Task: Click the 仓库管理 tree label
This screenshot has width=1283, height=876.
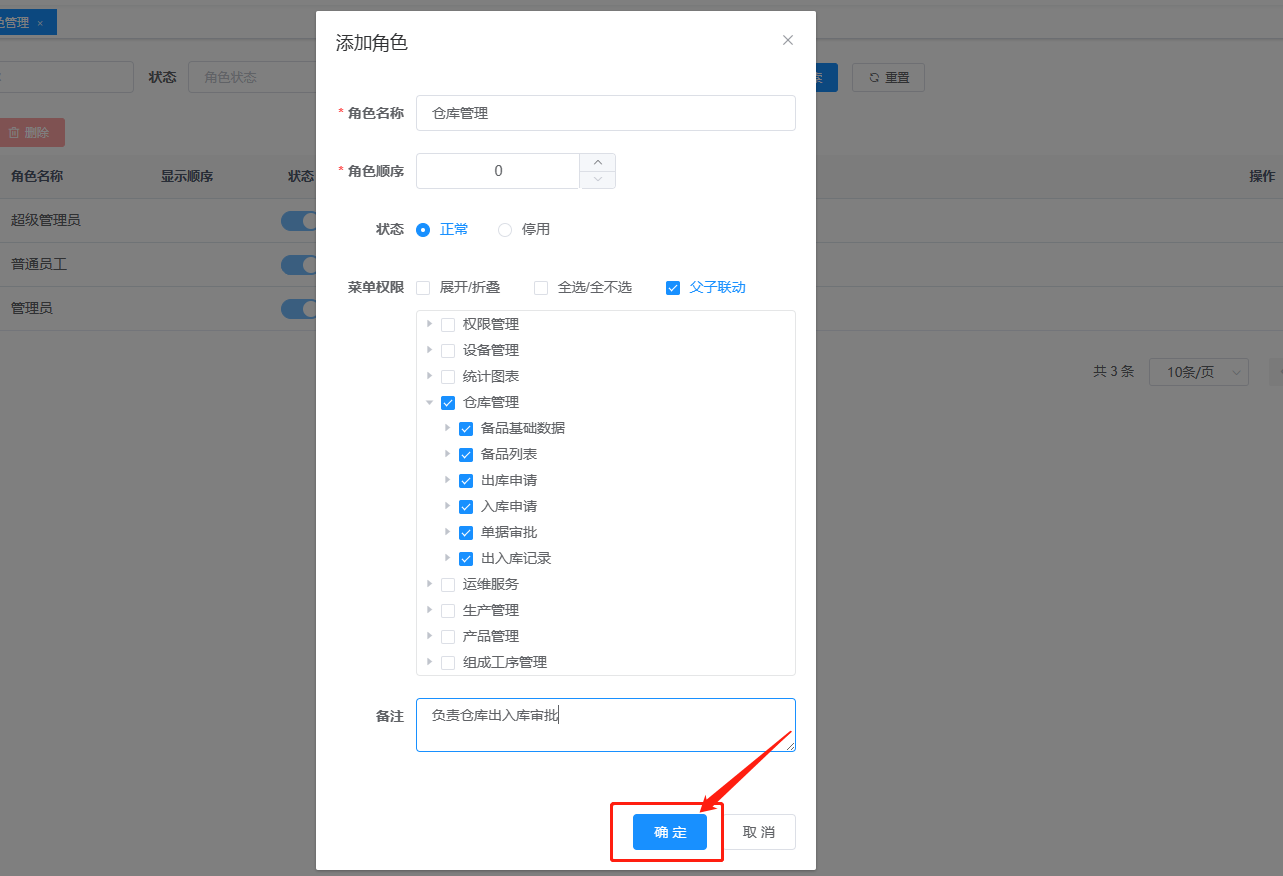Action: [491, 402]
